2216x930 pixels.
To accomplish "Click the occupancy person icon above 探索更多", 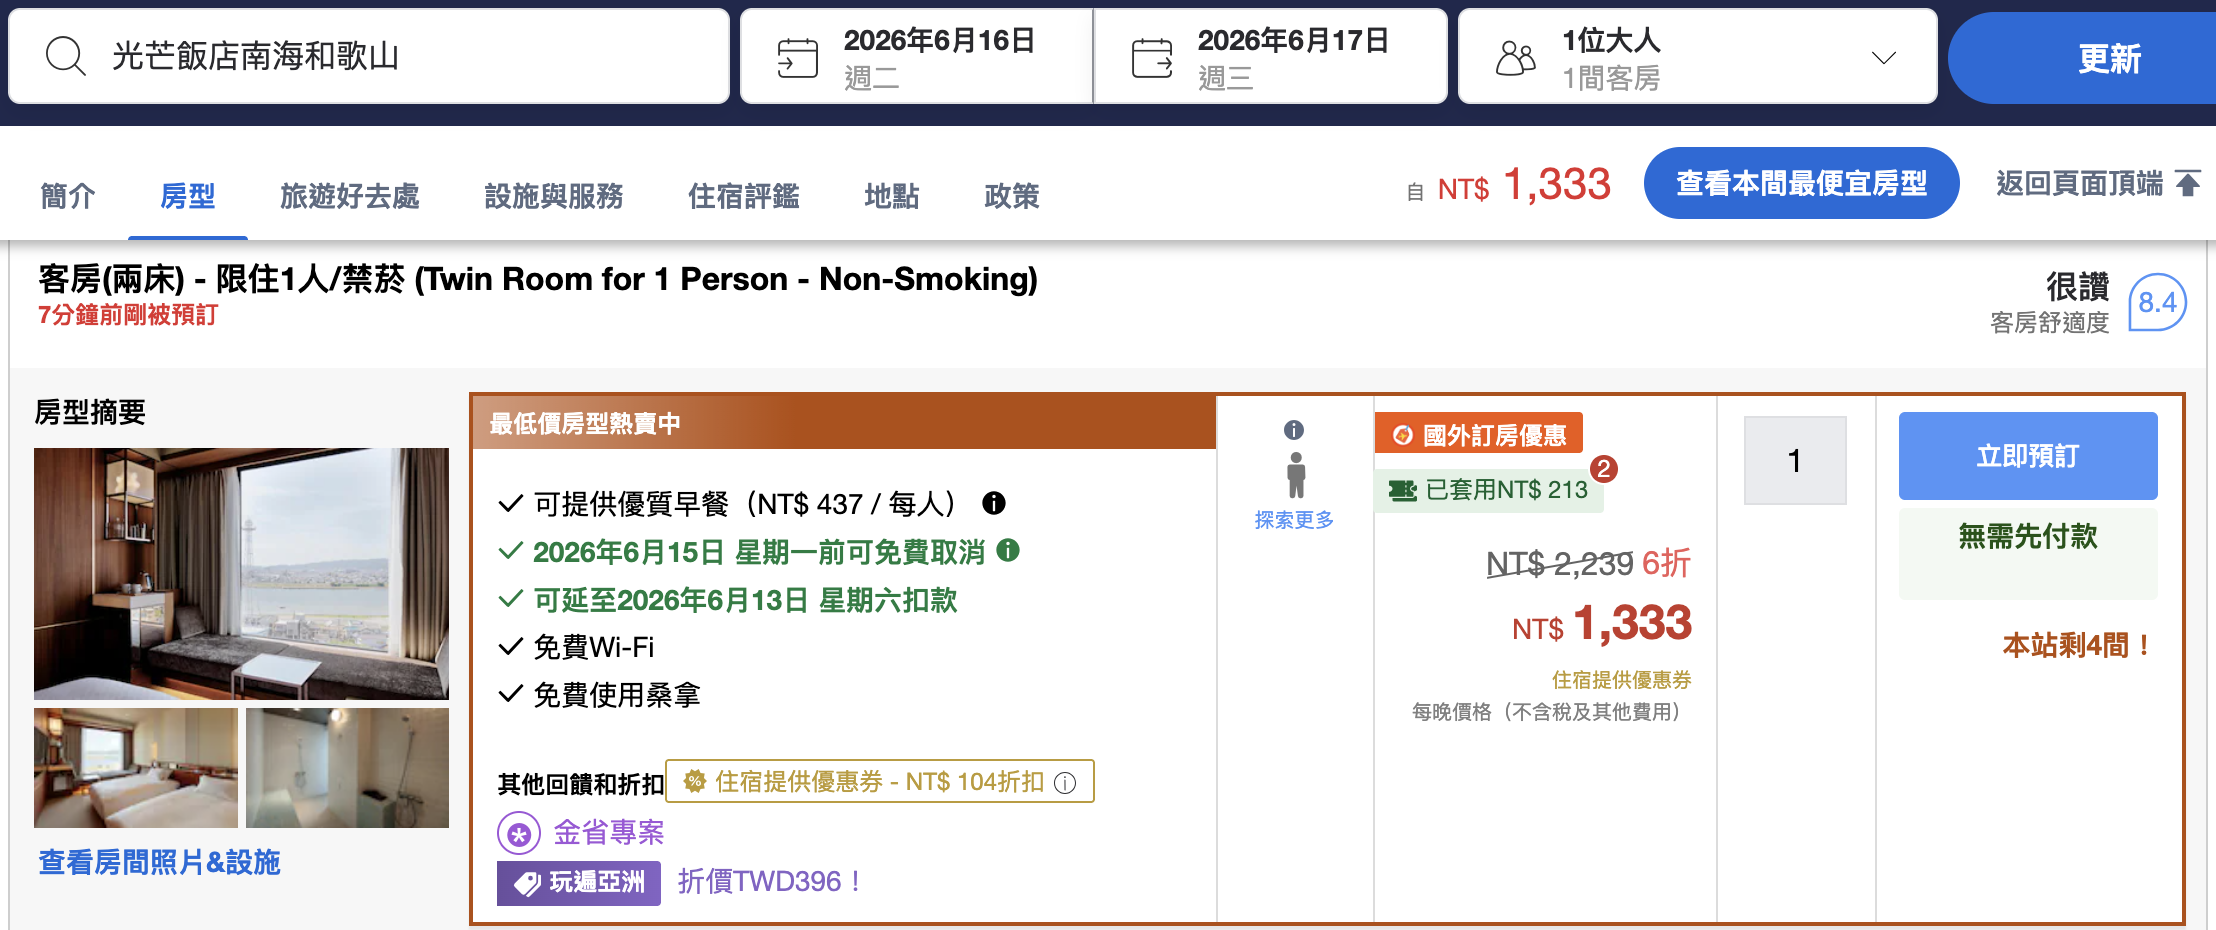I will click(1295, 475).
